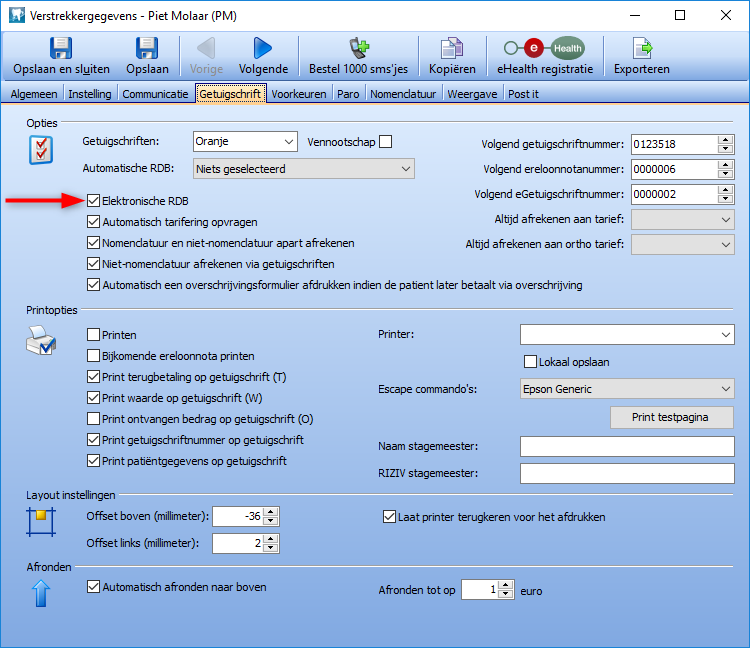Open Escape commando's Epson Generic dropdown

(x=627, y=389)
